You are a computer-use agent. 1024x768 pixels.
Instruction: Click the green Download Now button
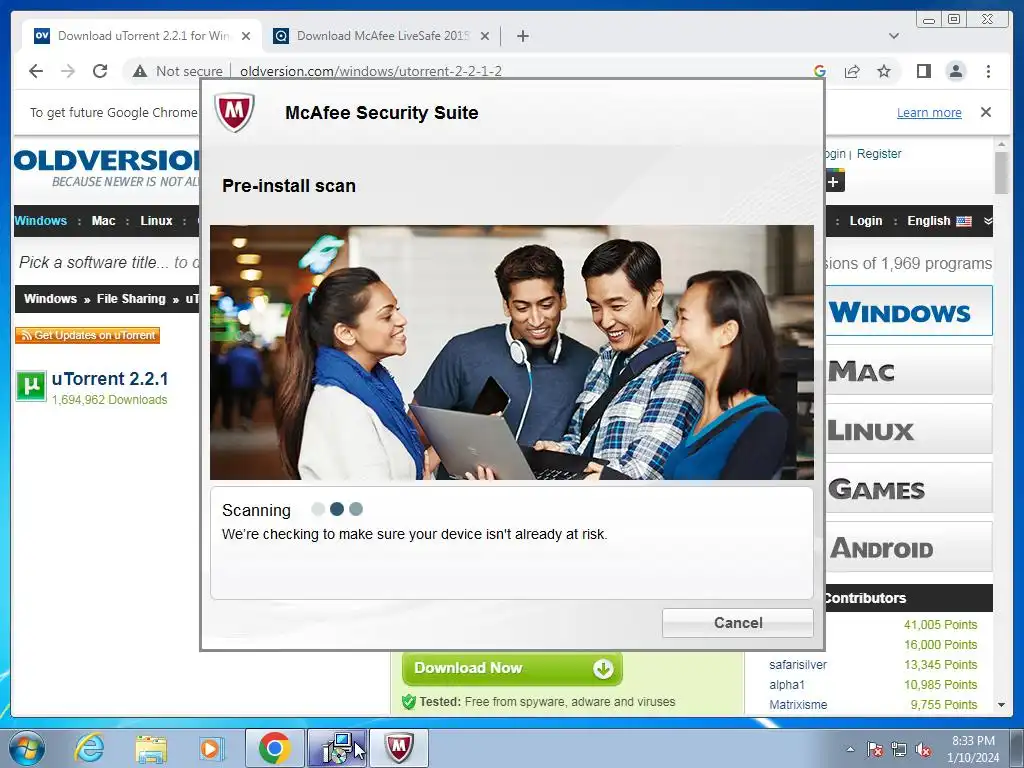coord(512,668)
